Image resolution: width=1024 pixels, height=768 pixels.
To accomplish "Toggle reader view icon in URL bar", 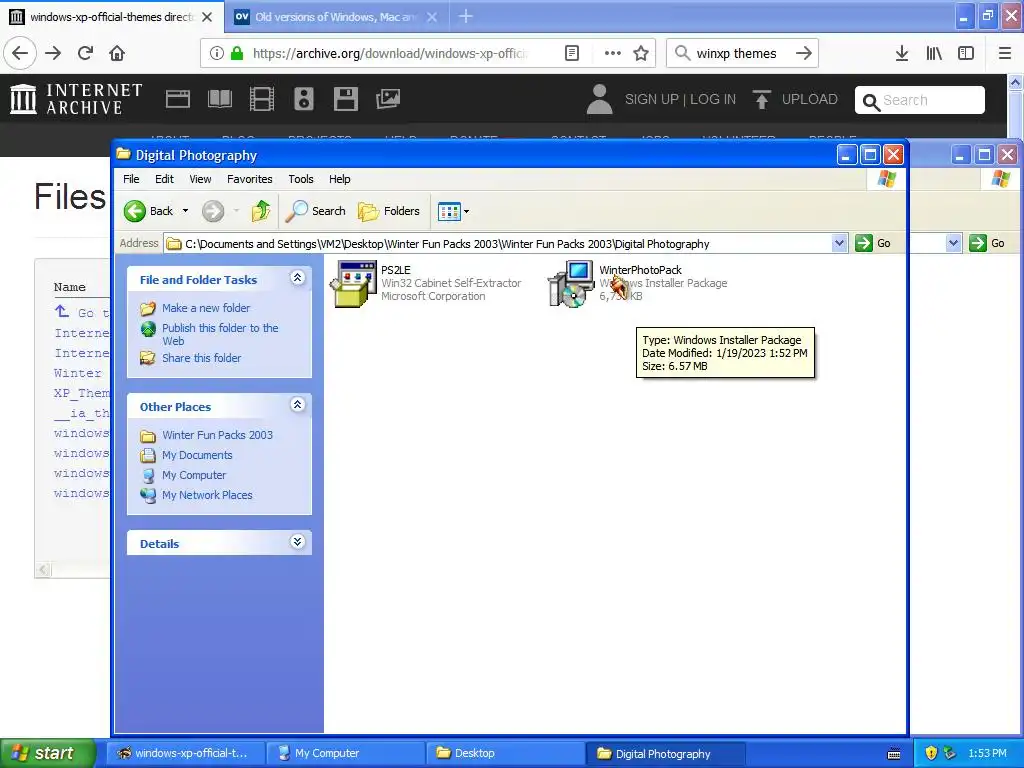I will click(x=571, y=54).
